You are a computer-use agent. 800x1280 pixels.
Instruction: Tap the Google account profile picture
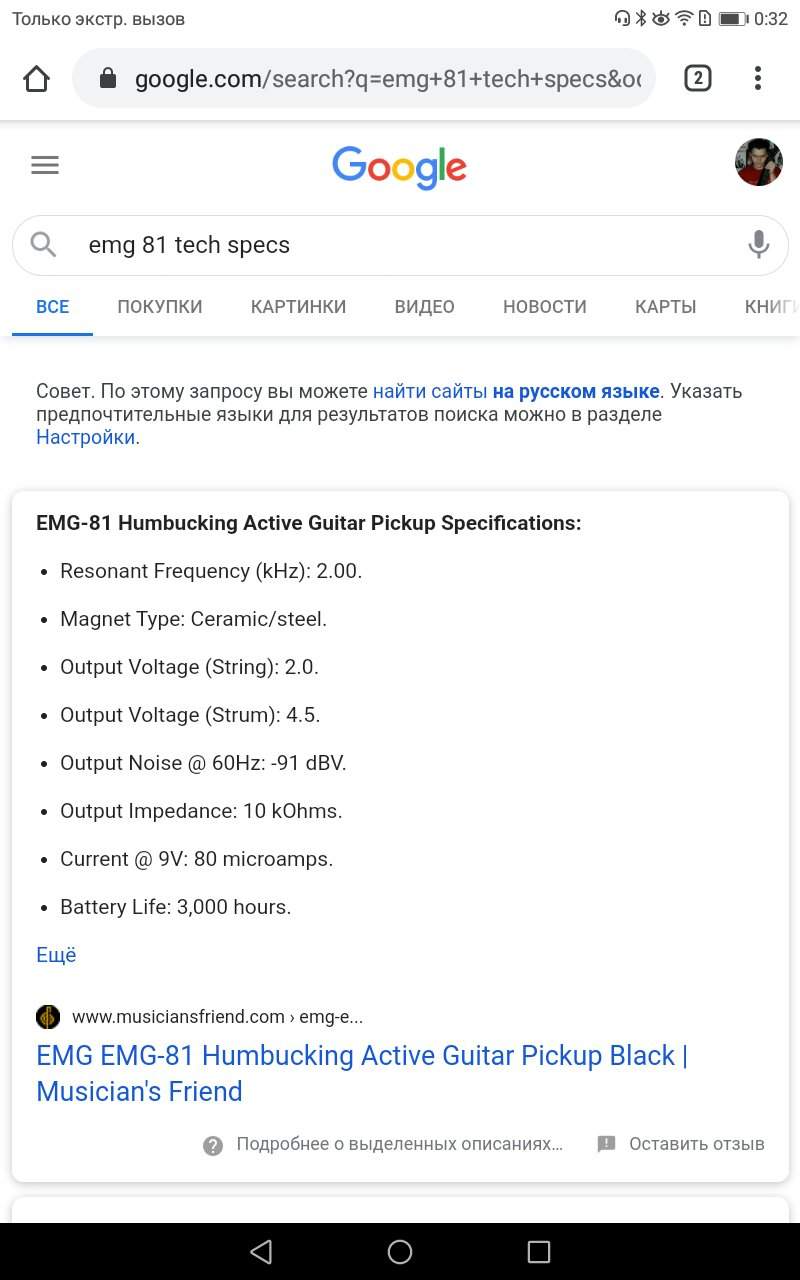(758, 162)
